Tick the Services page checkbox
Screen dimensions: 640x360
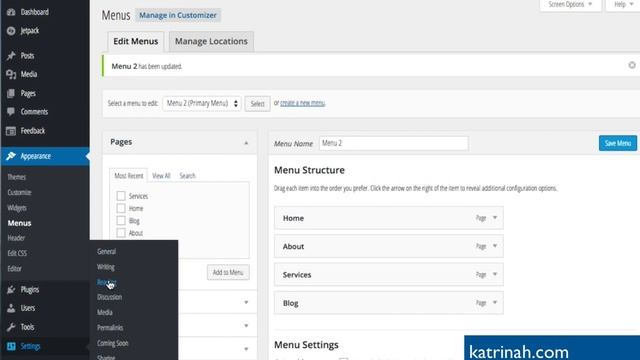click(x=121, y=196)
